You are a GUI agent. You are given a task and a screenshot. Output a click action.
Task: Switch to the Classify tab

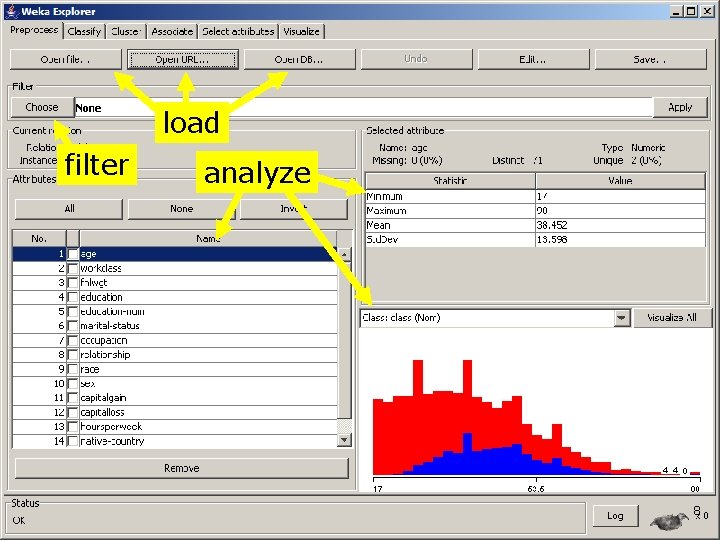coord(84,31)
